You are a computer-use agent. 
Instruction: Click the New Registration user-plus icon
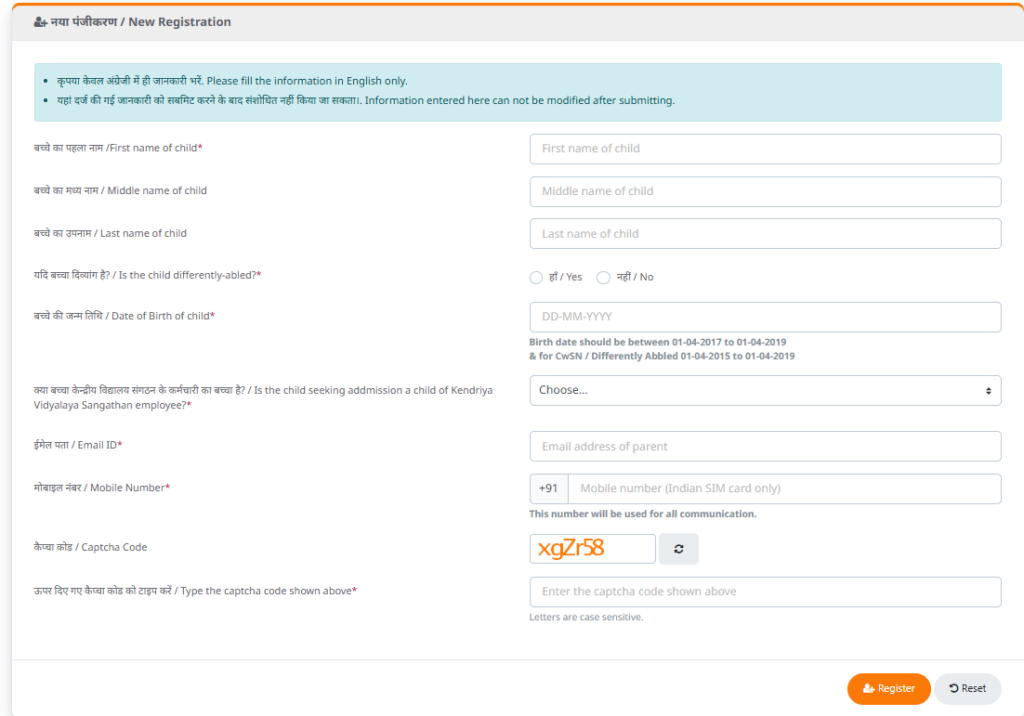pos(40,22)
